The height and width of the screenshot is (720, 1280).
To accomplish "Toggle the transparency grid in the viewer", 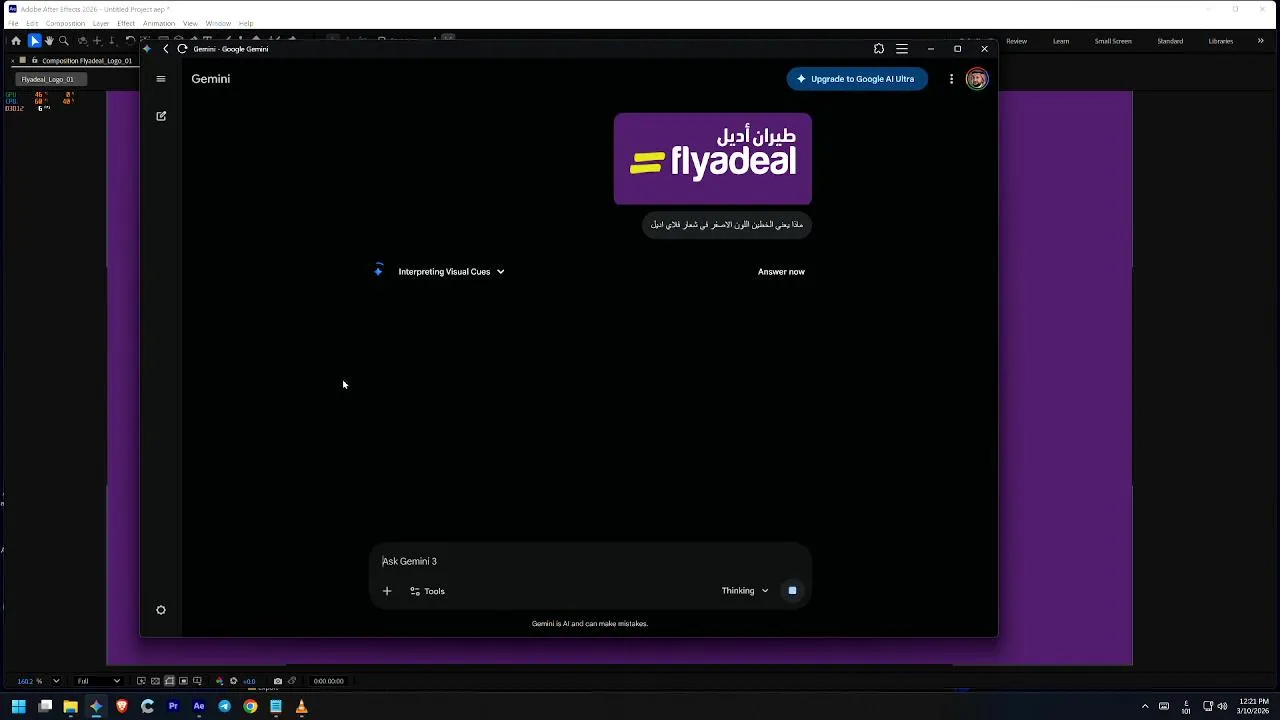I will click(x=155, y=681).
